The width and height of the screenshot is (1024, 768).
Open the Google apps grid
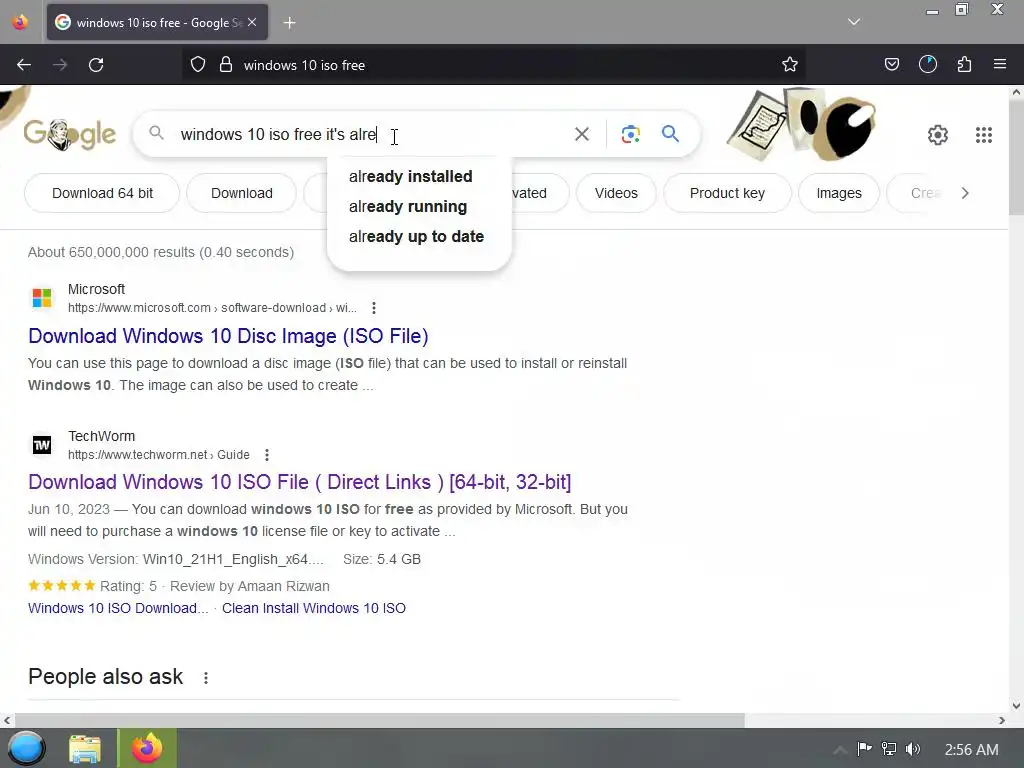(x=984, y=135)
